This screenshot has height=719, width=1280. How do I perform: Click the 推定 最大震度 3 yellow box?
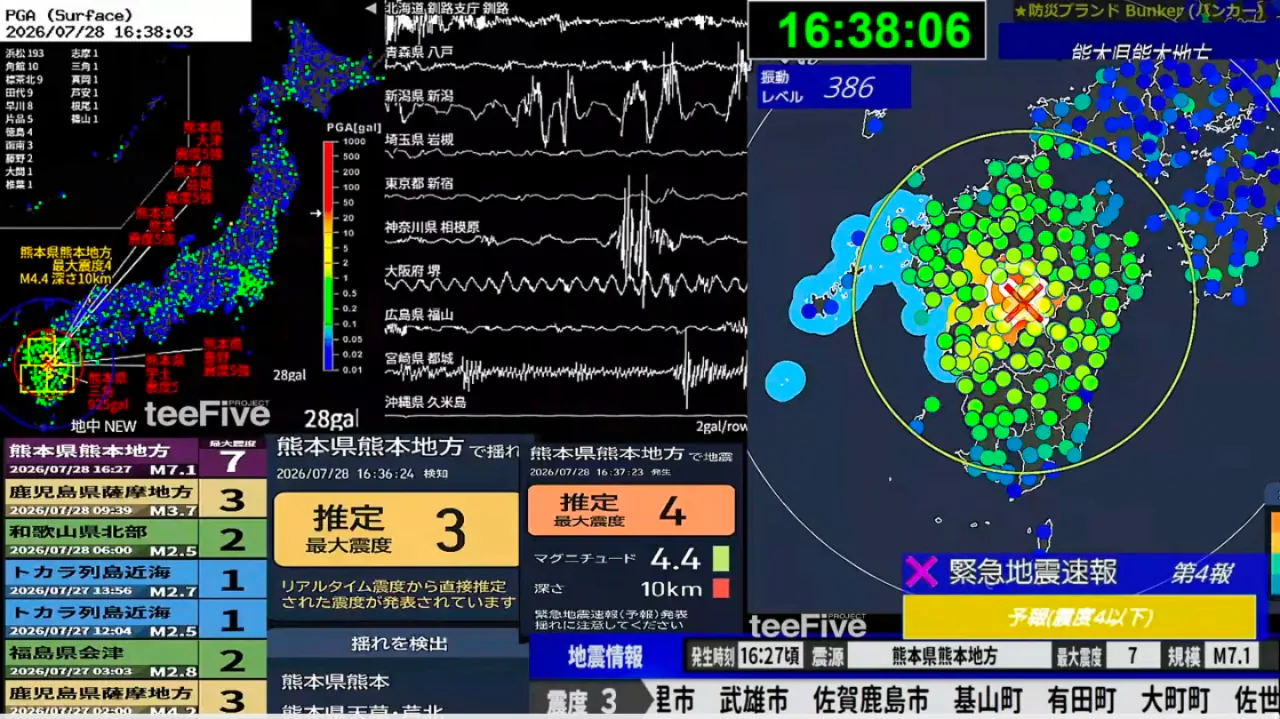(396, 530)
